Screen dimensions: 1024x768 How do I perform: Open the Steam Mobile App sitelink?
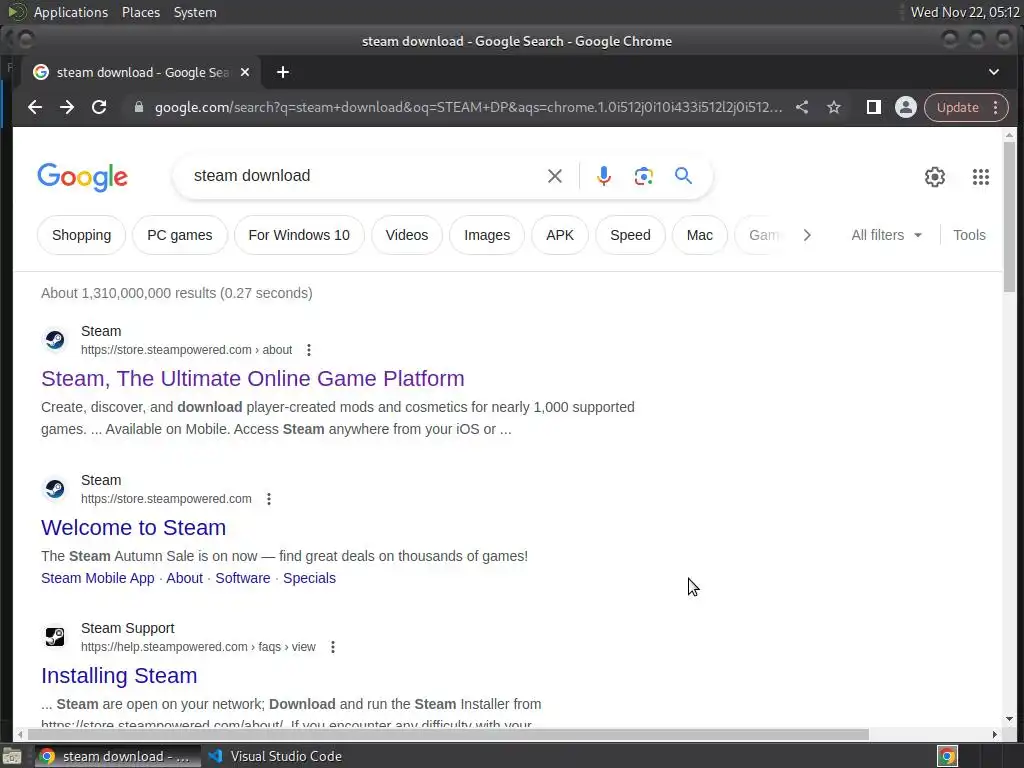point(98,579)
